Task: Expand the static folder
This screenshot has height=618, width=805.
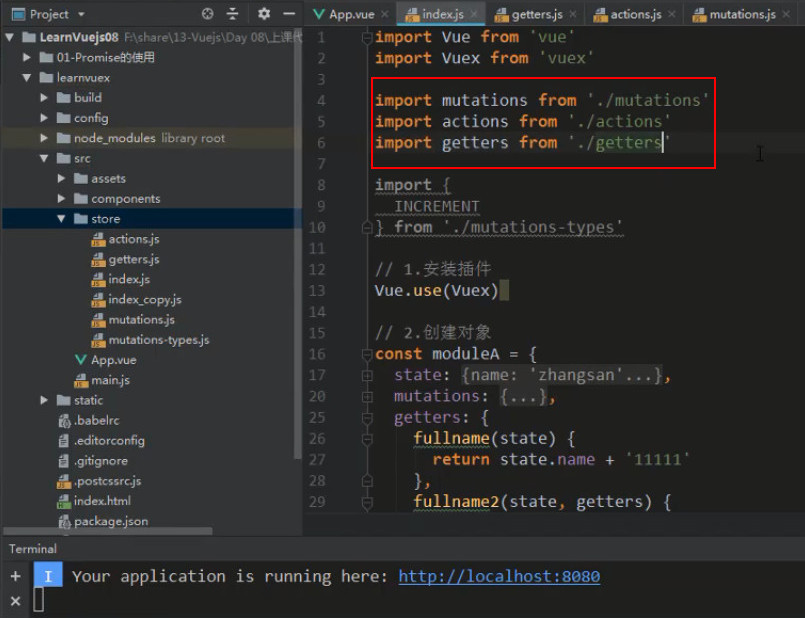Action: click(x=44, y=400)
